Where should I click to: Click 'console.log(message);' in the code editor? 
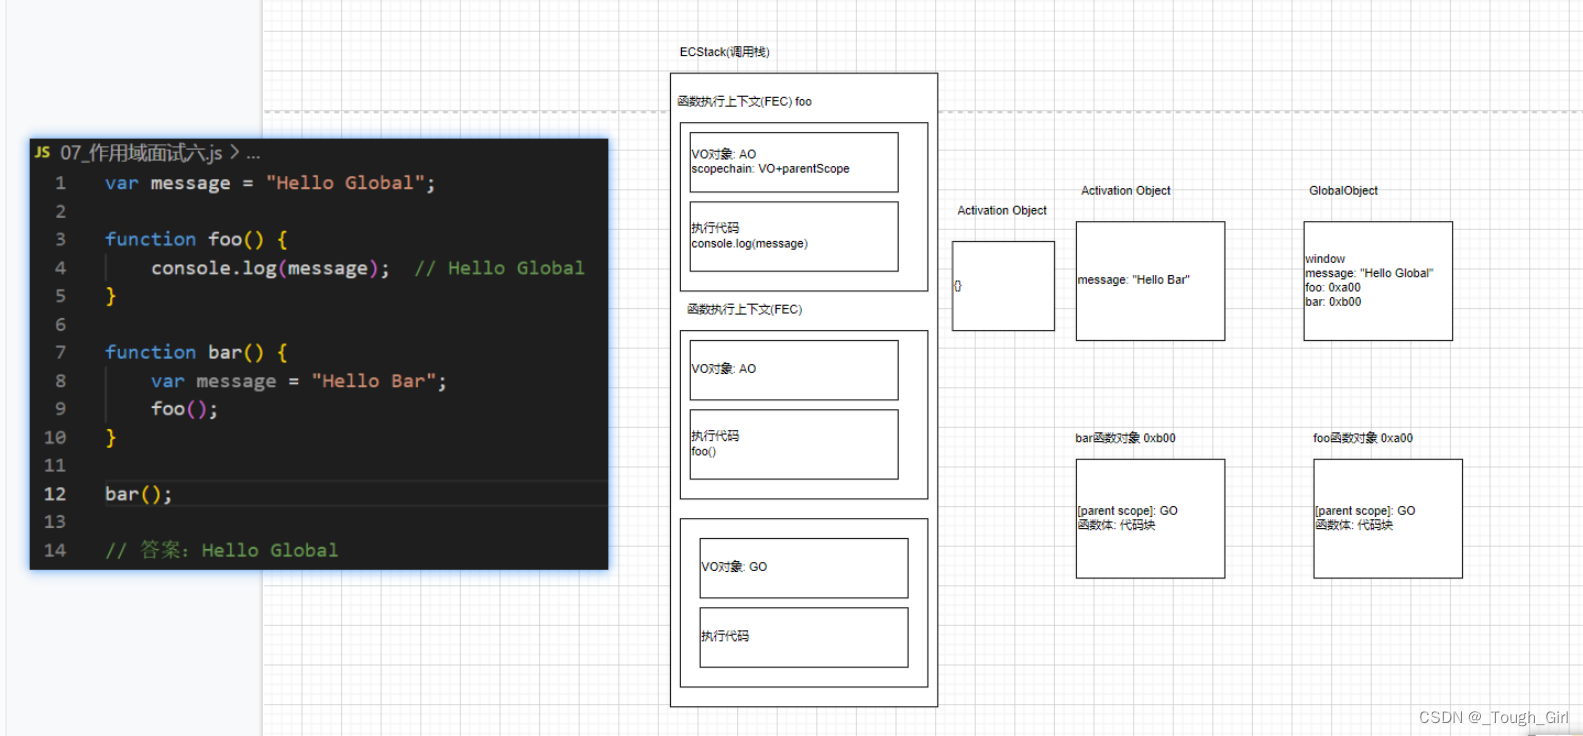[x=270, y=268]
